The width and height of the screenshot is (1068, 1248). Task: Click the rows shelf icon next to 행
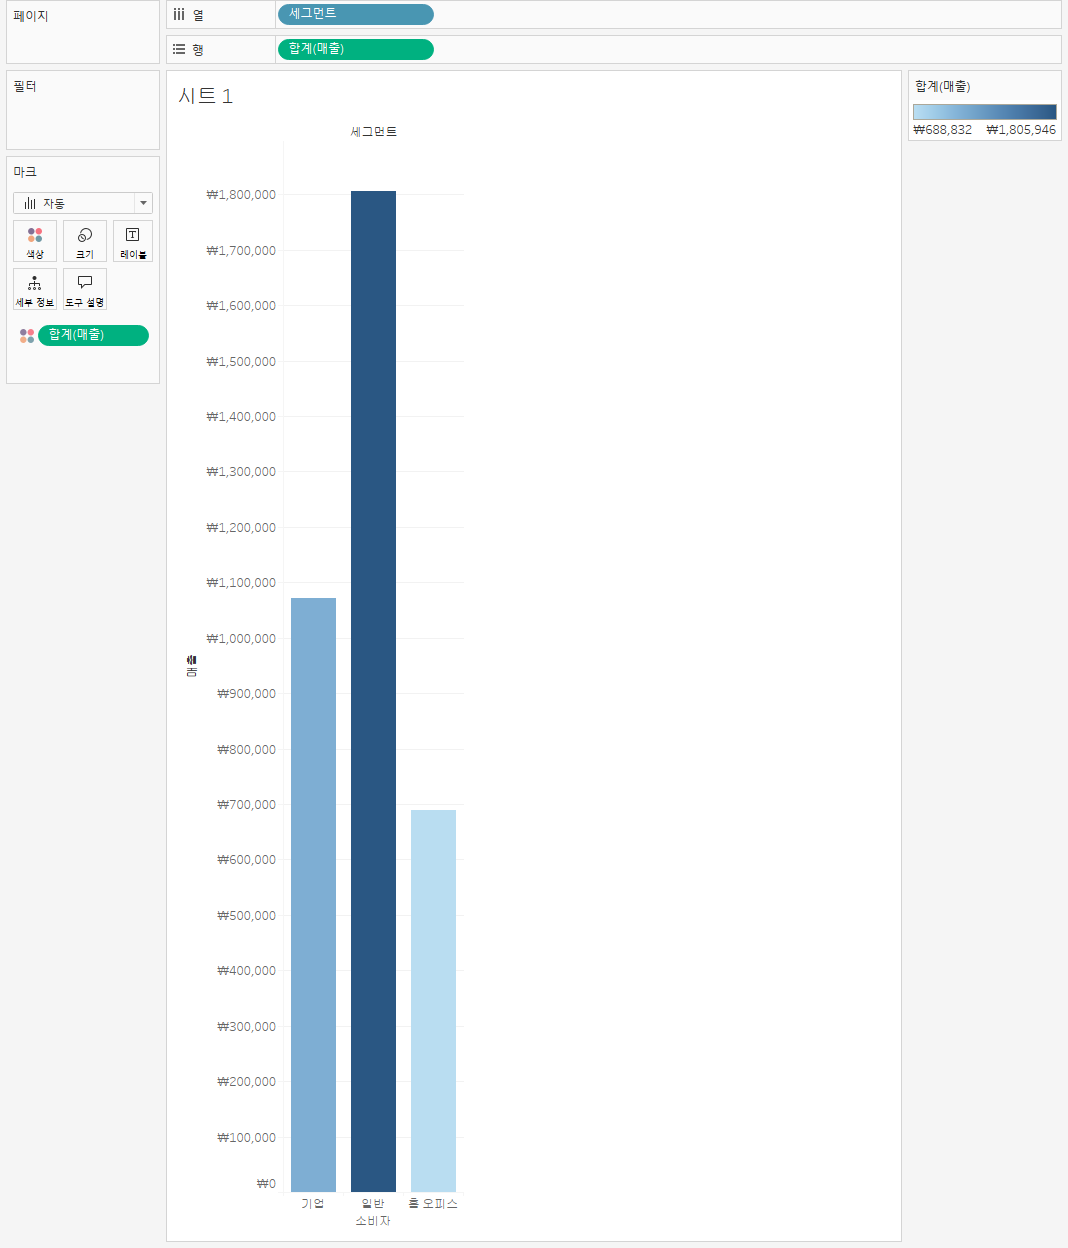click(x=179, y=49)
